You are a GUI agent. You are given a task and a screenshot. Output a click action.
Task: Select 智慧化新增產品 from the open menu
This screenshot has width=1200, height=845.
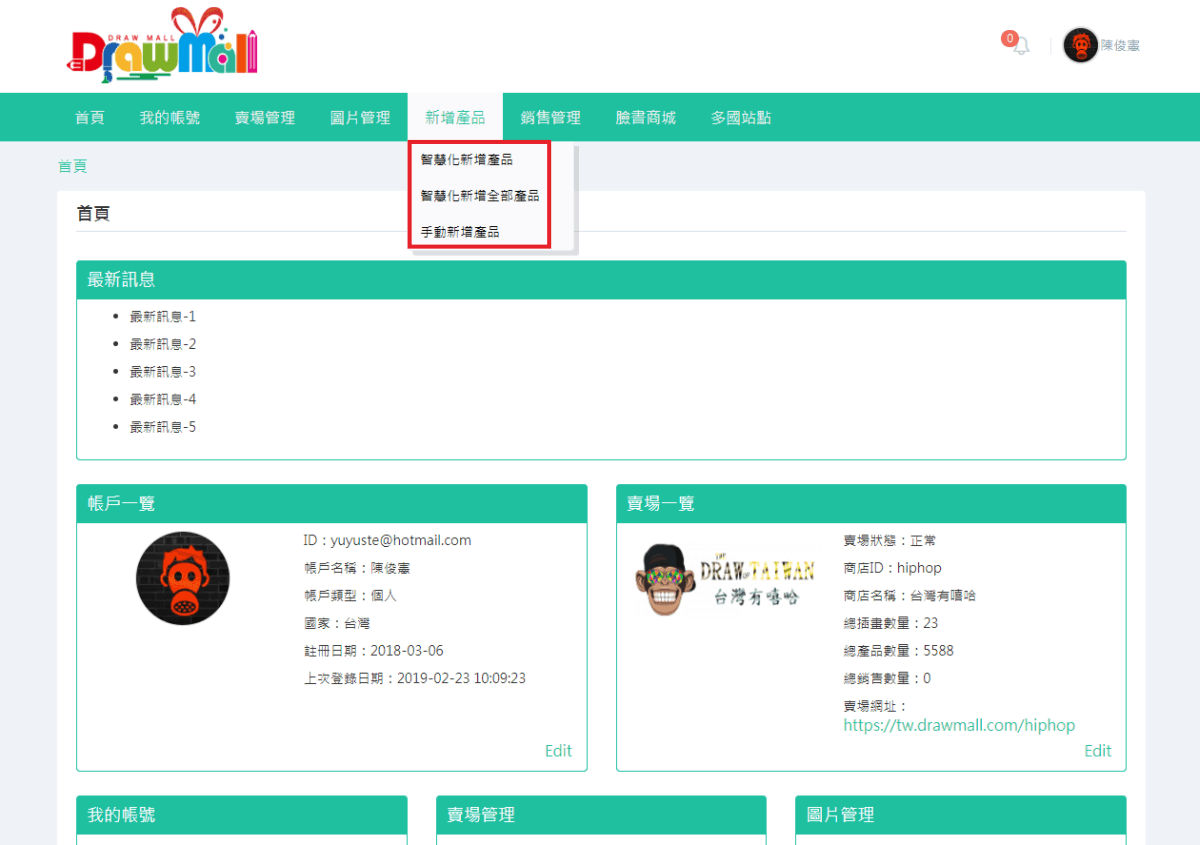coord(466,158)
